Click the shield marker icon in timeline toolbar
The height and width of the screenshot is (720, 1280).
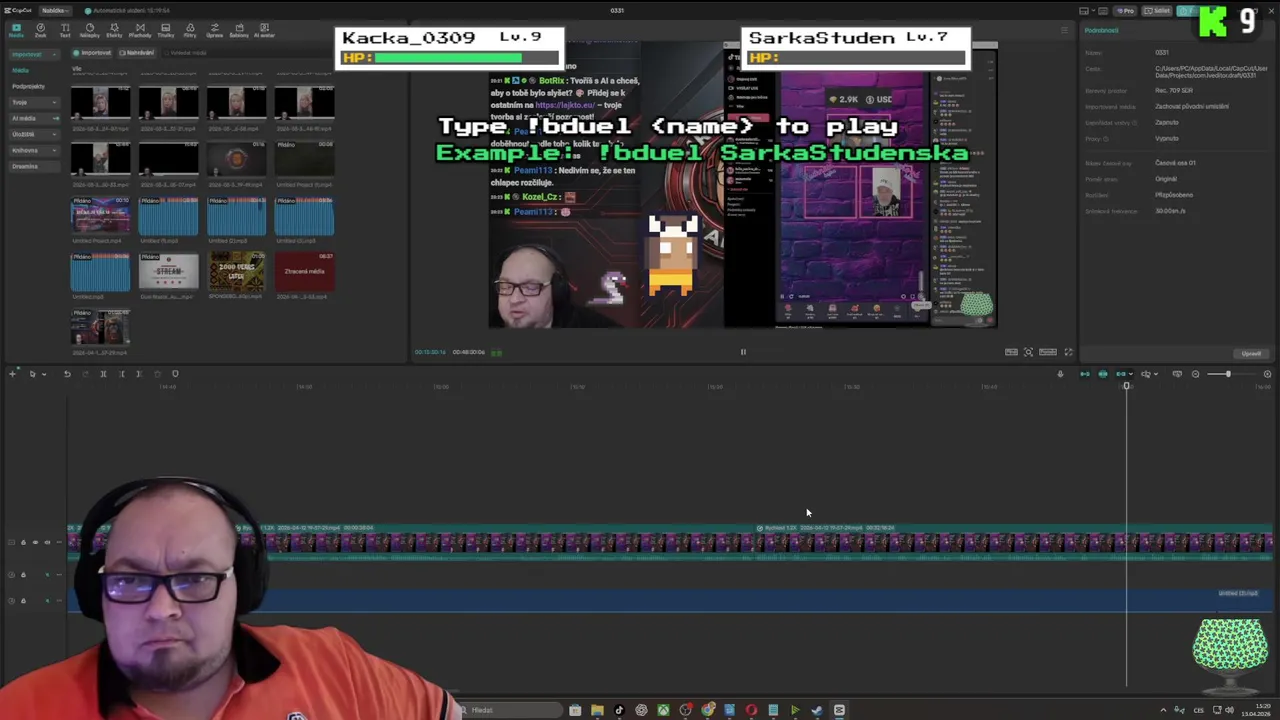tap(175, 374)
